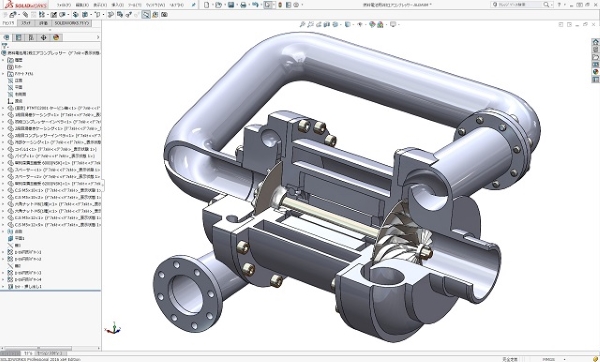Click the Assembly Features tool
Screen dimensions: 600x362
(85, 15)
